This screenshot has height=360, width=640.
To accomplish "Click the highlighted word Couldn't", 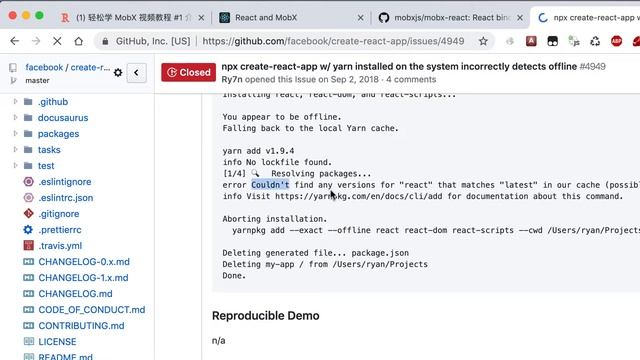I will pyautogui.click(x=270, y=185).
